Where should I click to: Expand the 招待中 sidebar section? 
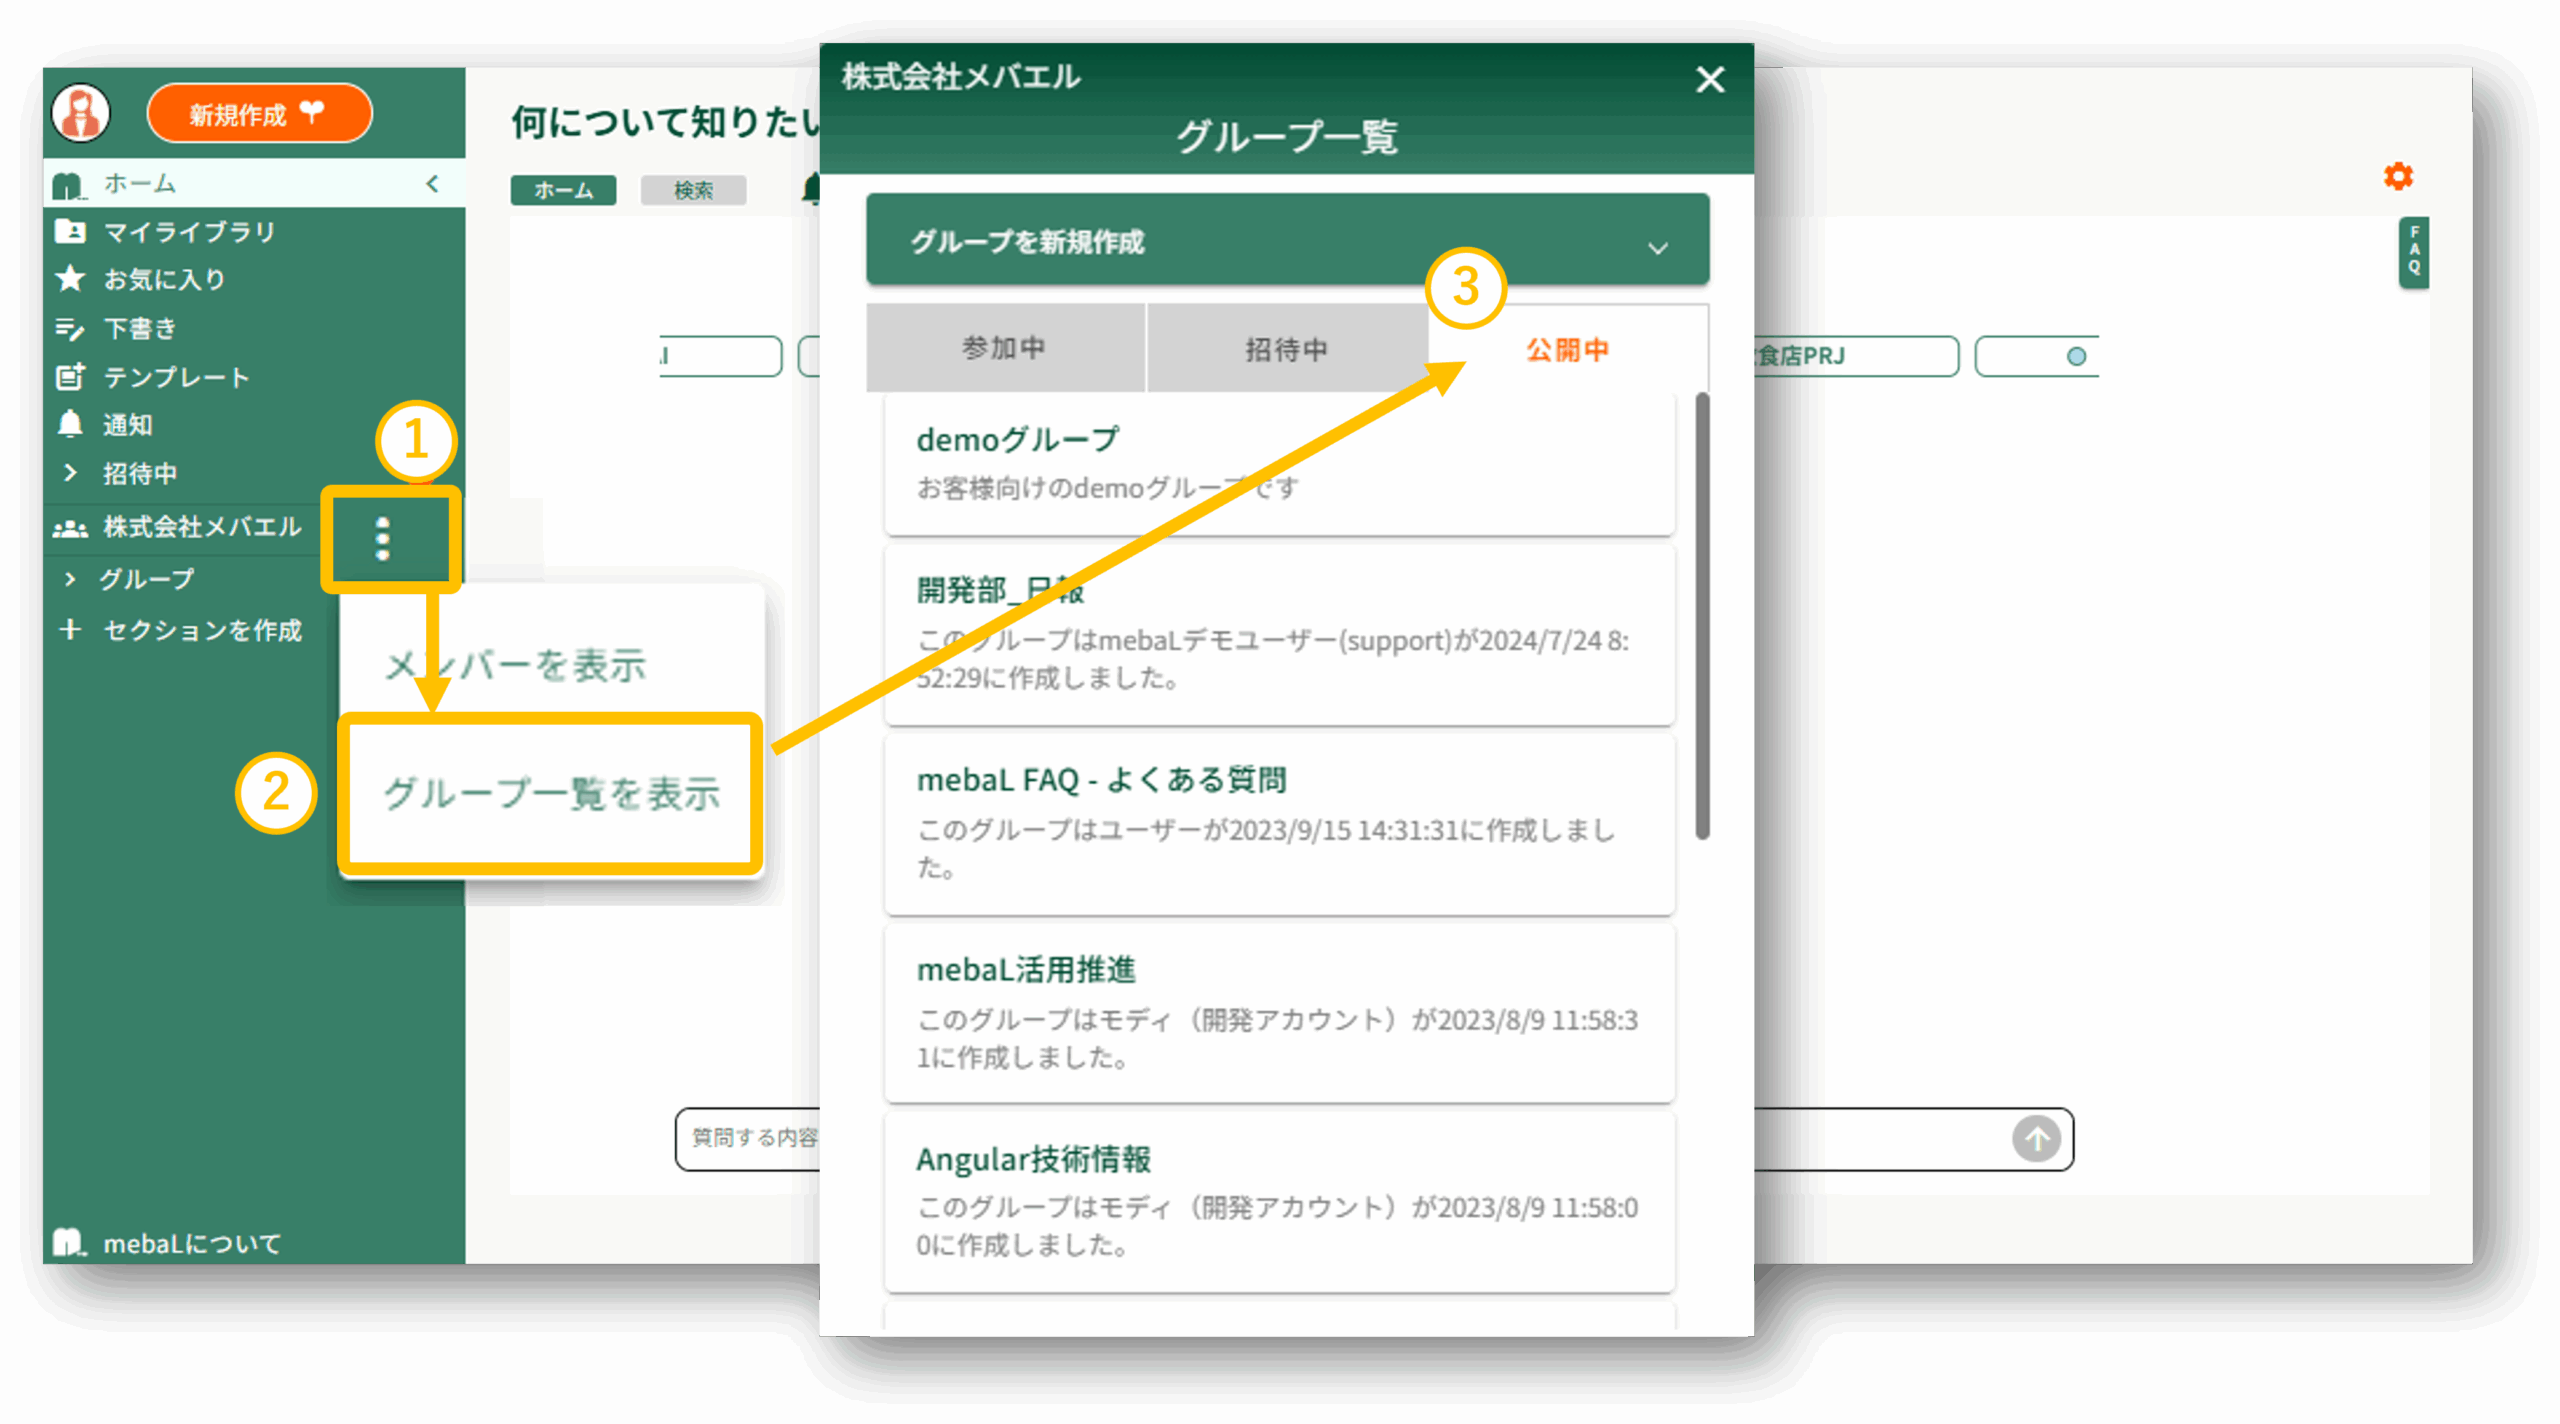click(70, 473)
